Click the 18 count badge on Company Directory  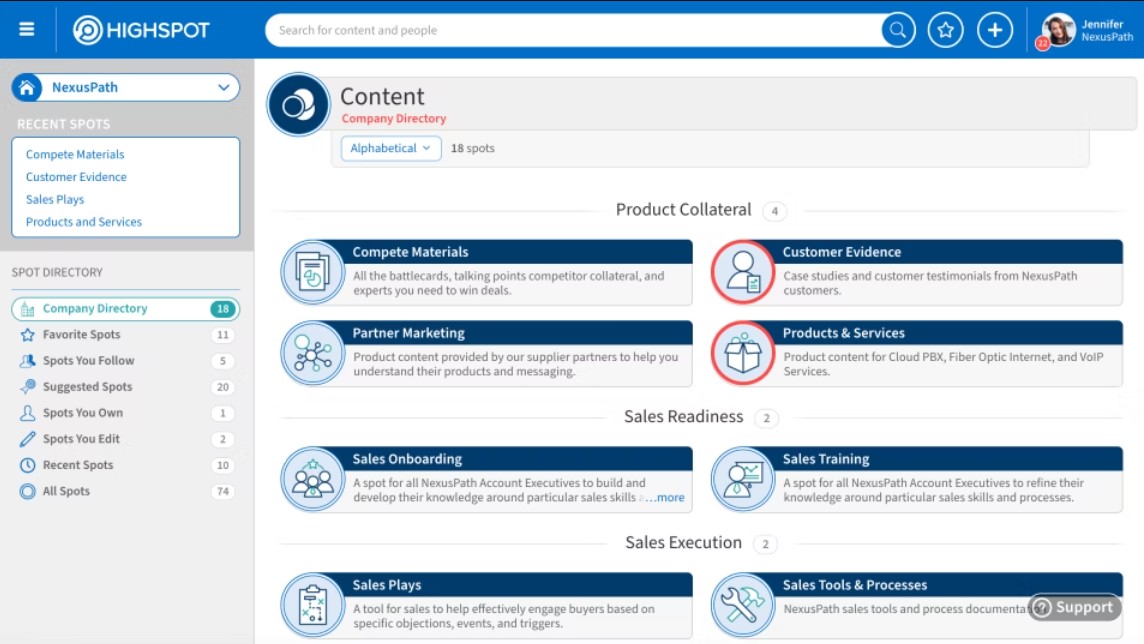[223, 309]
